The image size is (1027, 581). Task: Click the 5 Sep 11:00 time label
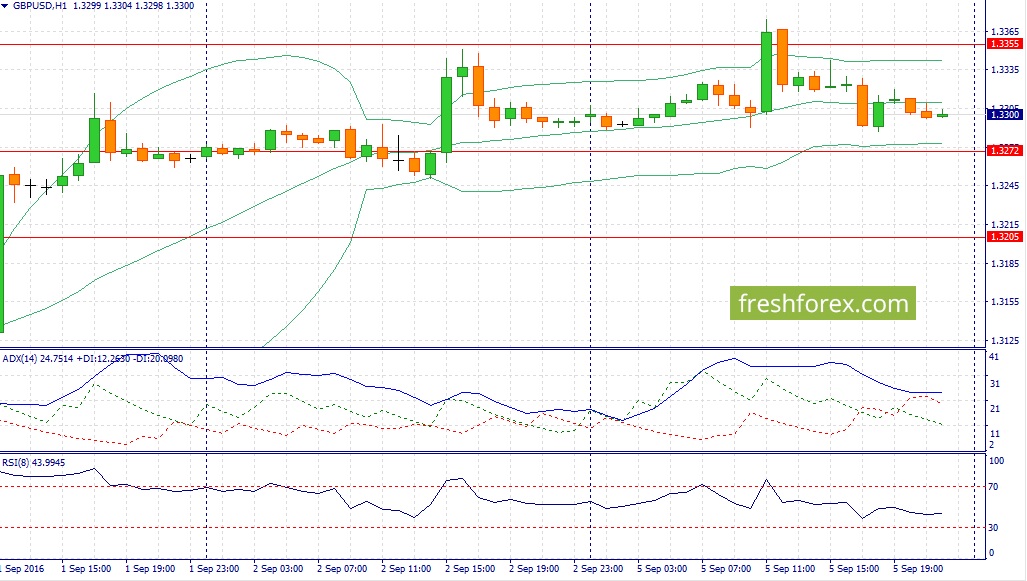click(x=790, y=569)
